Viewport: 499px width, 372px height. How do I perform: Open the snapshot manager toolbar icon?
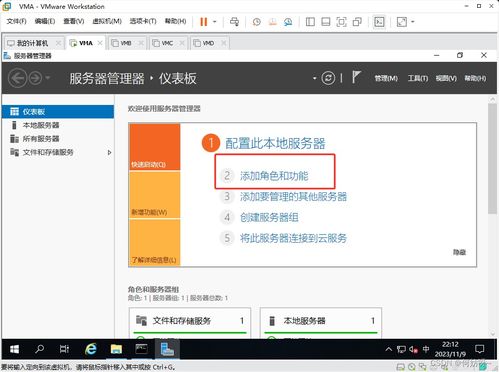[x=288, y=22]
